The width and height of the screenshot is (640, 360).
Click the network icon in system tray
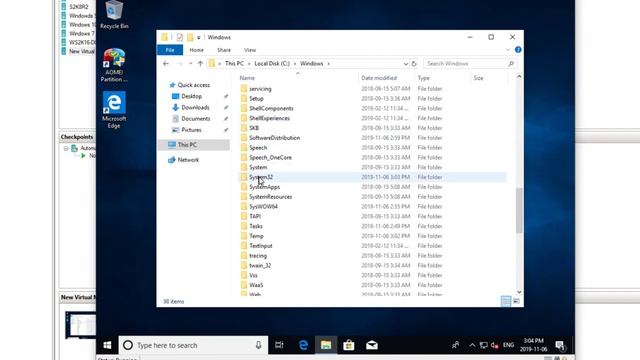point(484,345)
